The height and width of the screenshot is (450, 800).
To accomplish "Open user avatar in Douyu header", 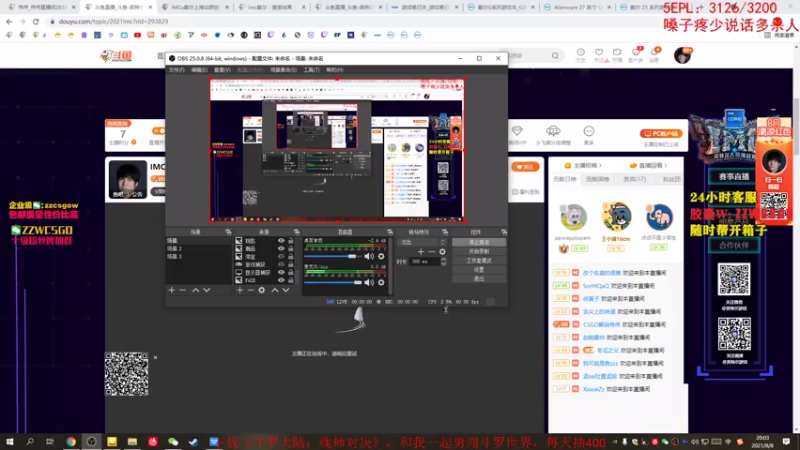I will tap(682, 55).
